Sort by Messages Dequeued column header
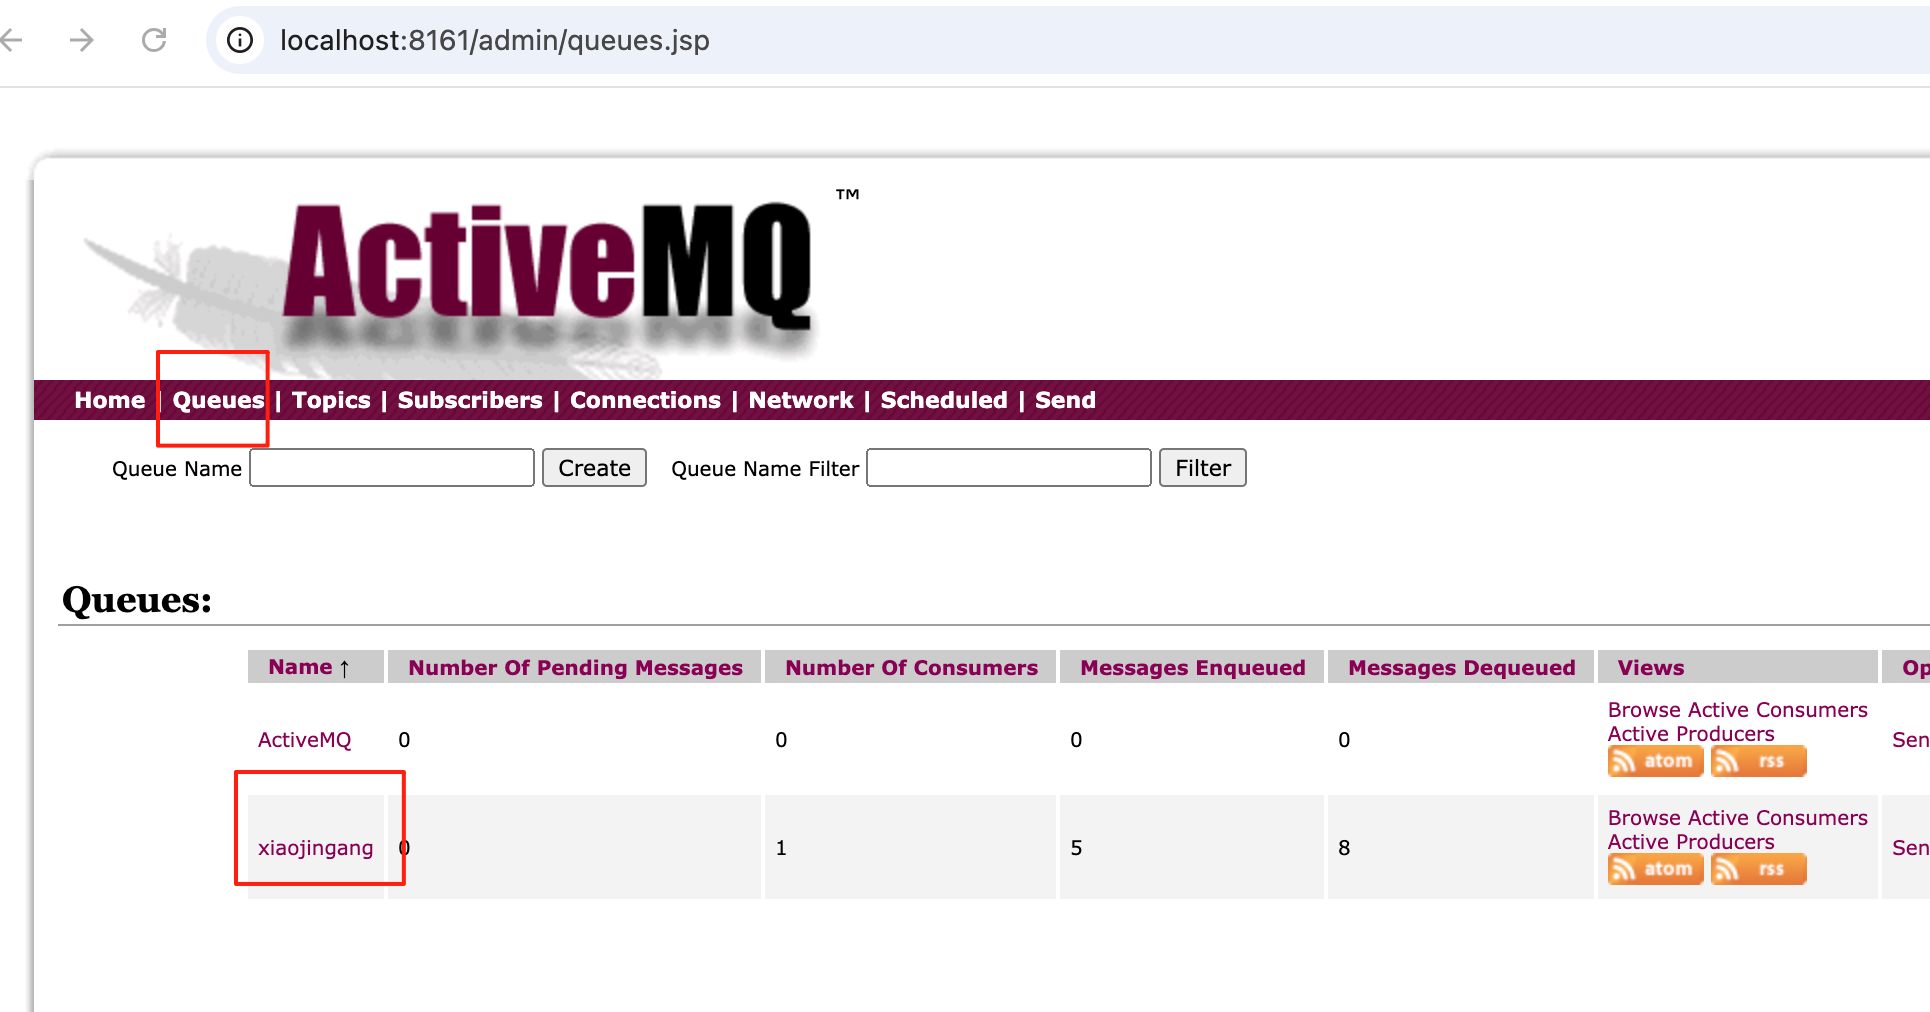 1462,667
